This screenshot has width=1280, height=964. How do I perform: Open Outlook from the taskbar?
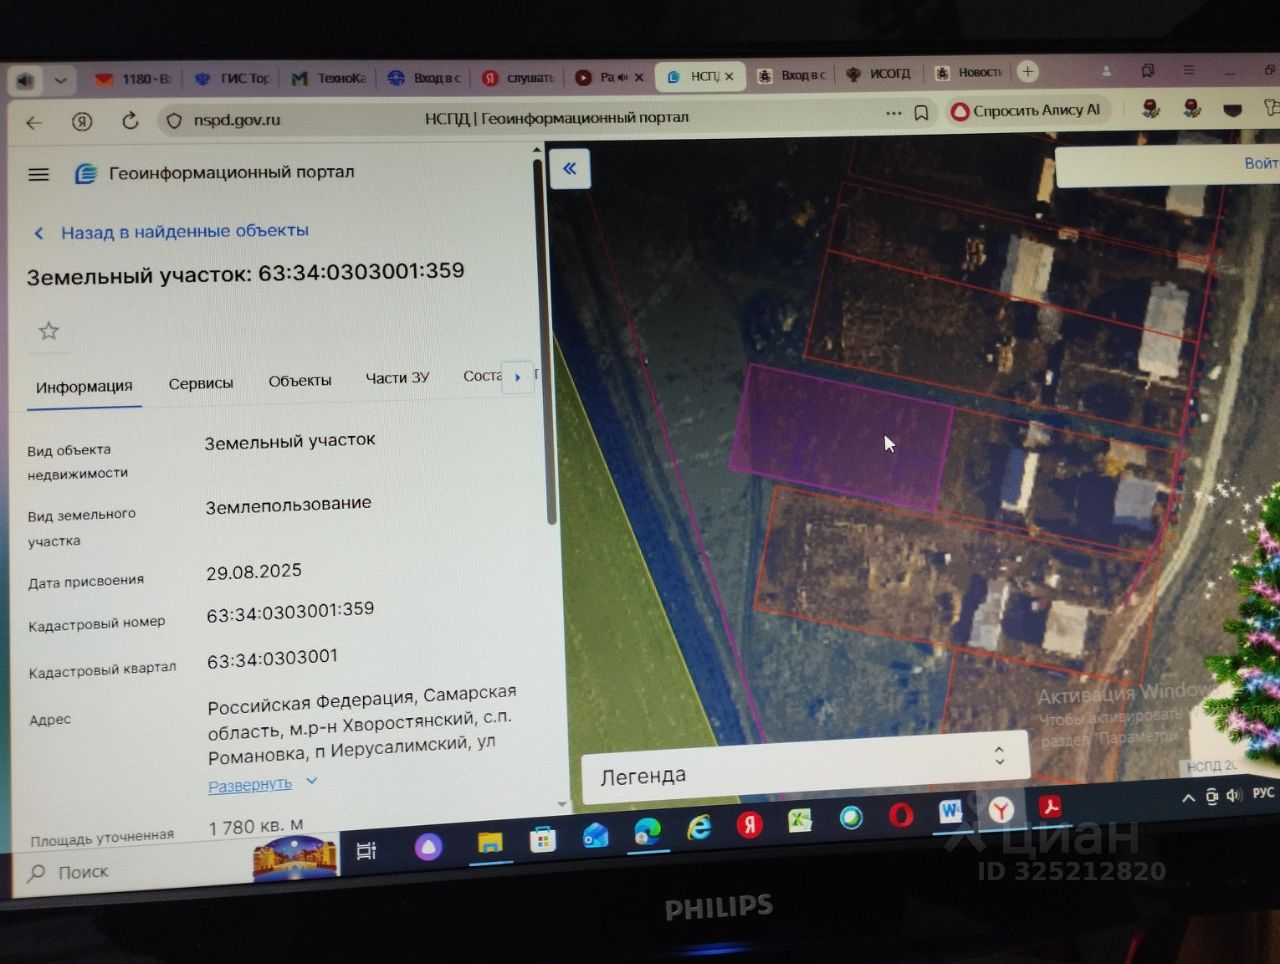click(595, 835)
